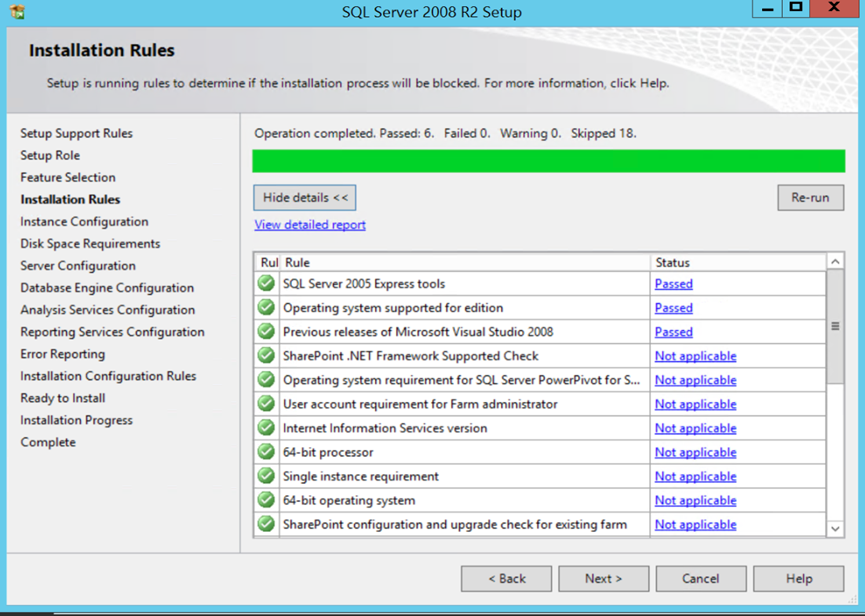The width and height of the screenshot is (865, 616).
Task: Click green check icon beside SQL Server 2005 Express tools
Action: coord(266,283)
